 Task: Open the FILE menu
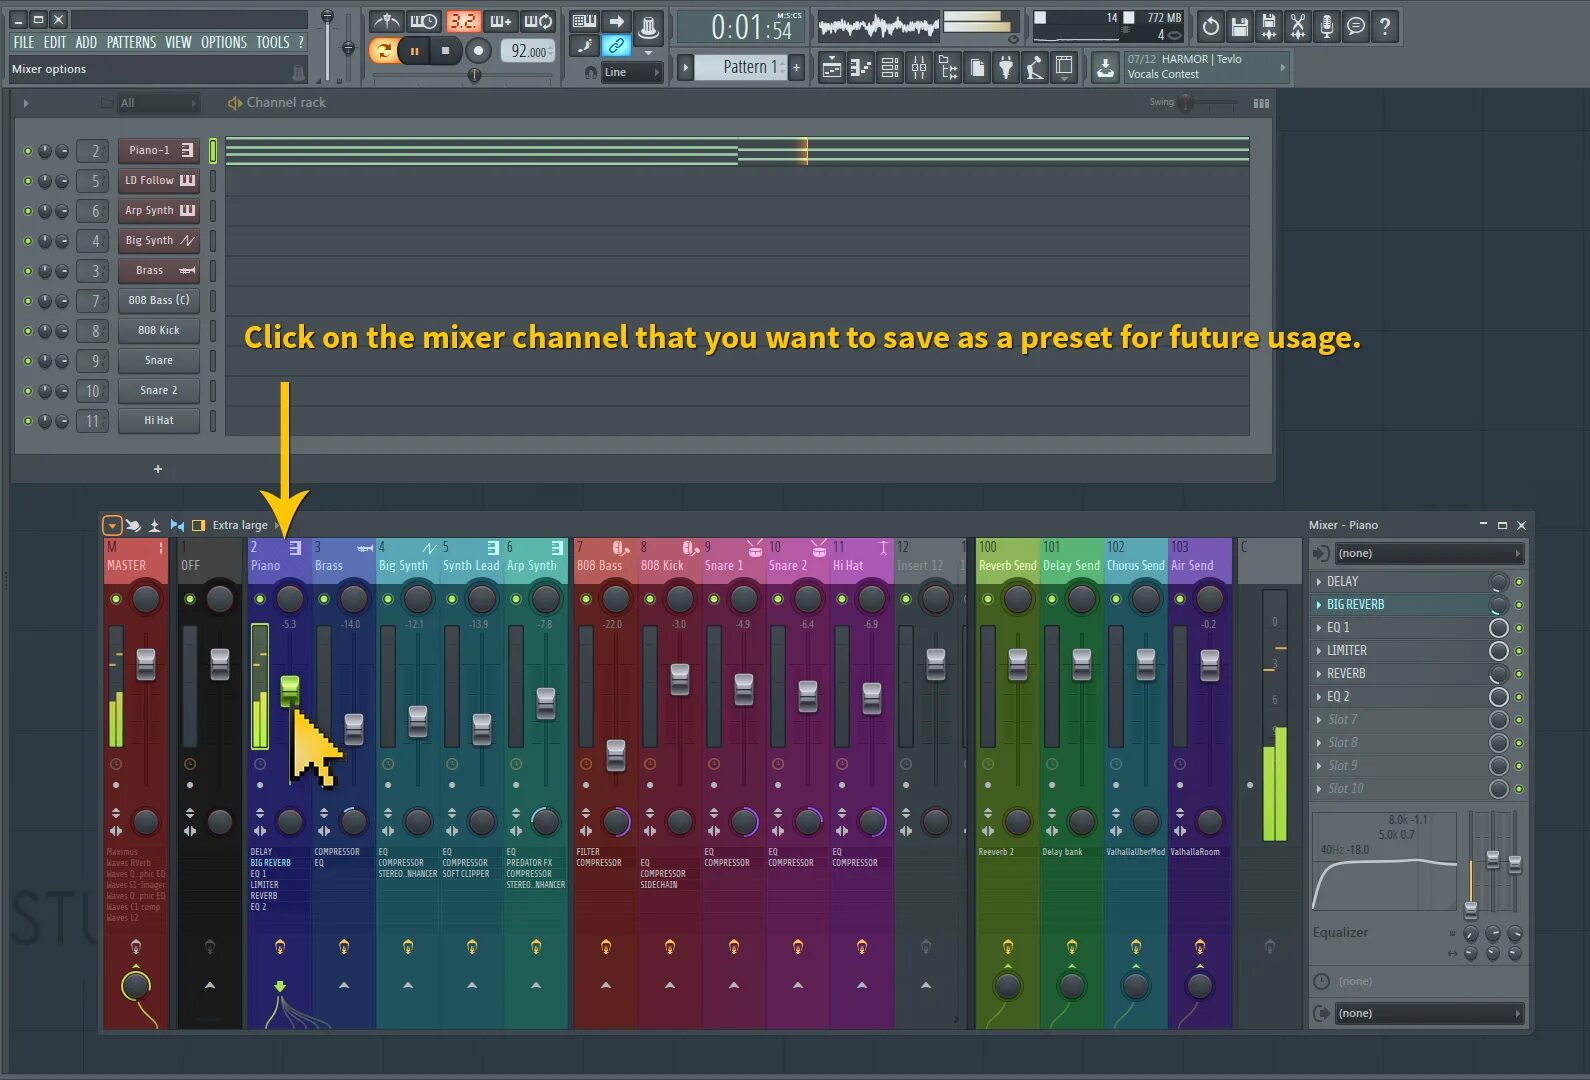(24, 42)
